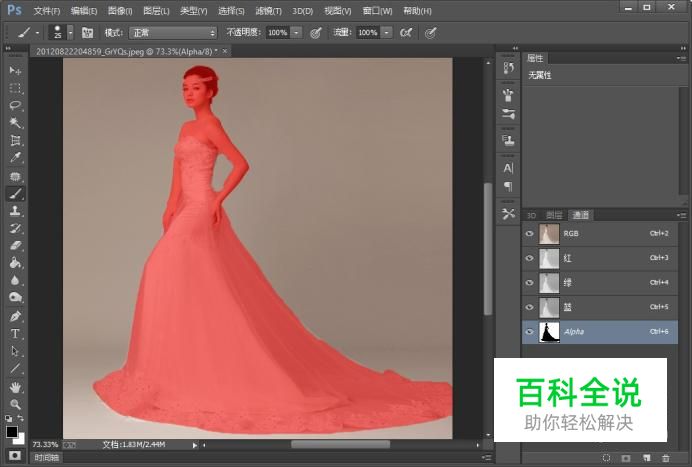Toggle visibility of the RGB channel
The width and height of the screenshot is (692, 467).
coord(529,234)
